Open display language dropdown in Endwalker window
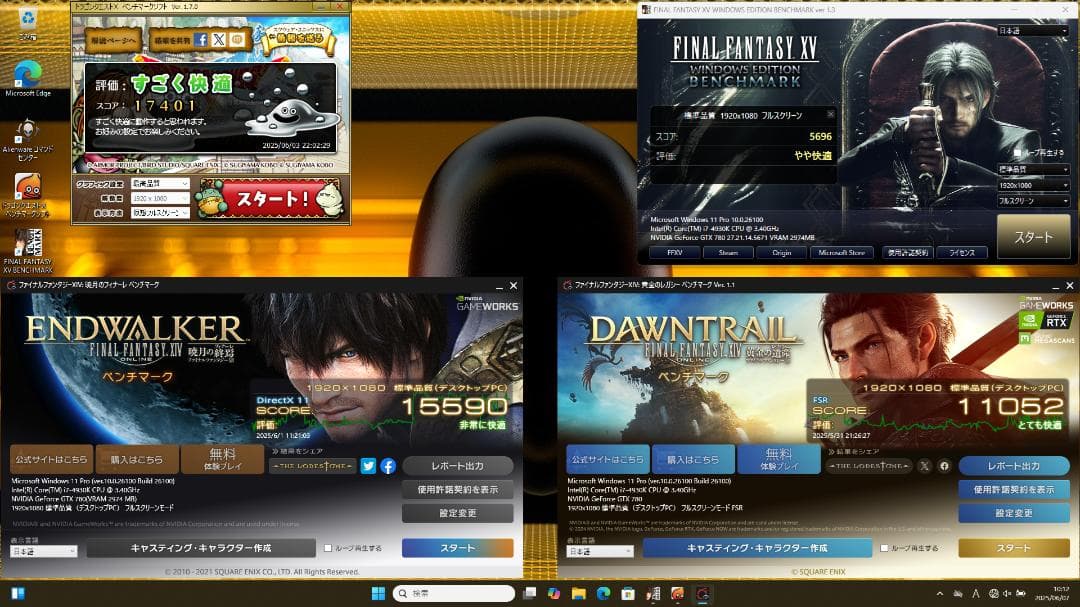Screen dimensions: 1080x607 [43, 552]
